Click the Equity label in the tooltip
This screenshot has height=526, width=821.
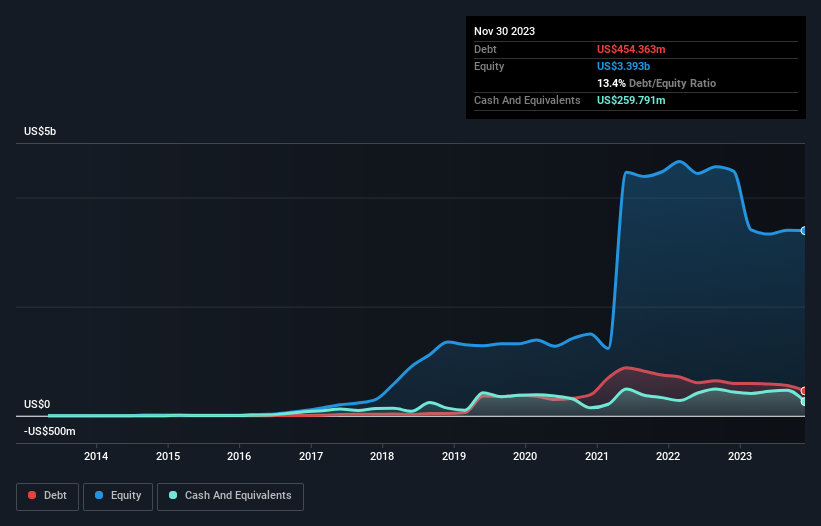point(489,66)
